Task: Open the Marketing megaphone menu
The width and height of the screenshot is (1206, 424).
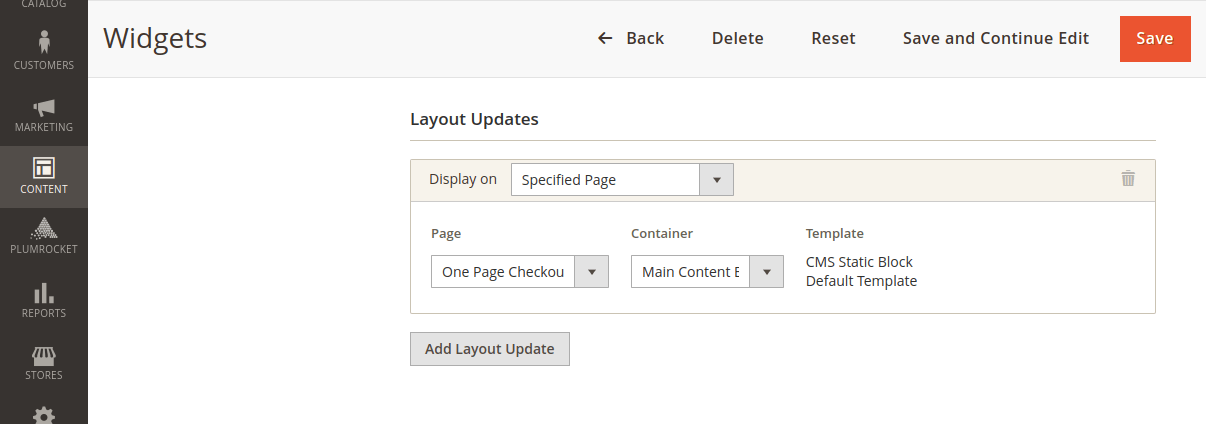Action: [44, 115]
